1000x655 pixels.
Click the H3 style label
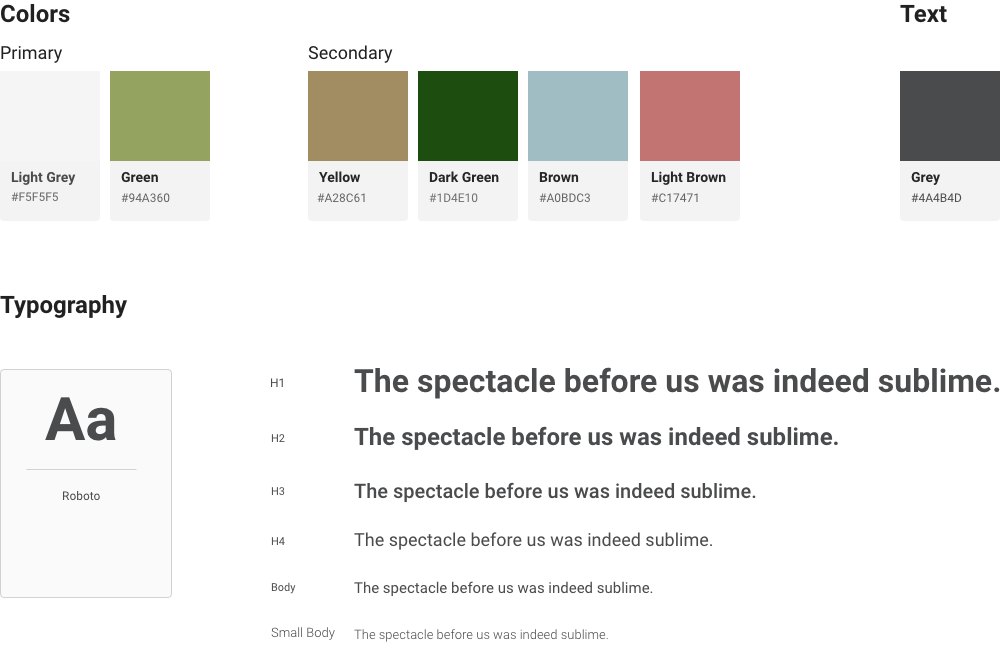pyautogui.click(x=278, y=491)
